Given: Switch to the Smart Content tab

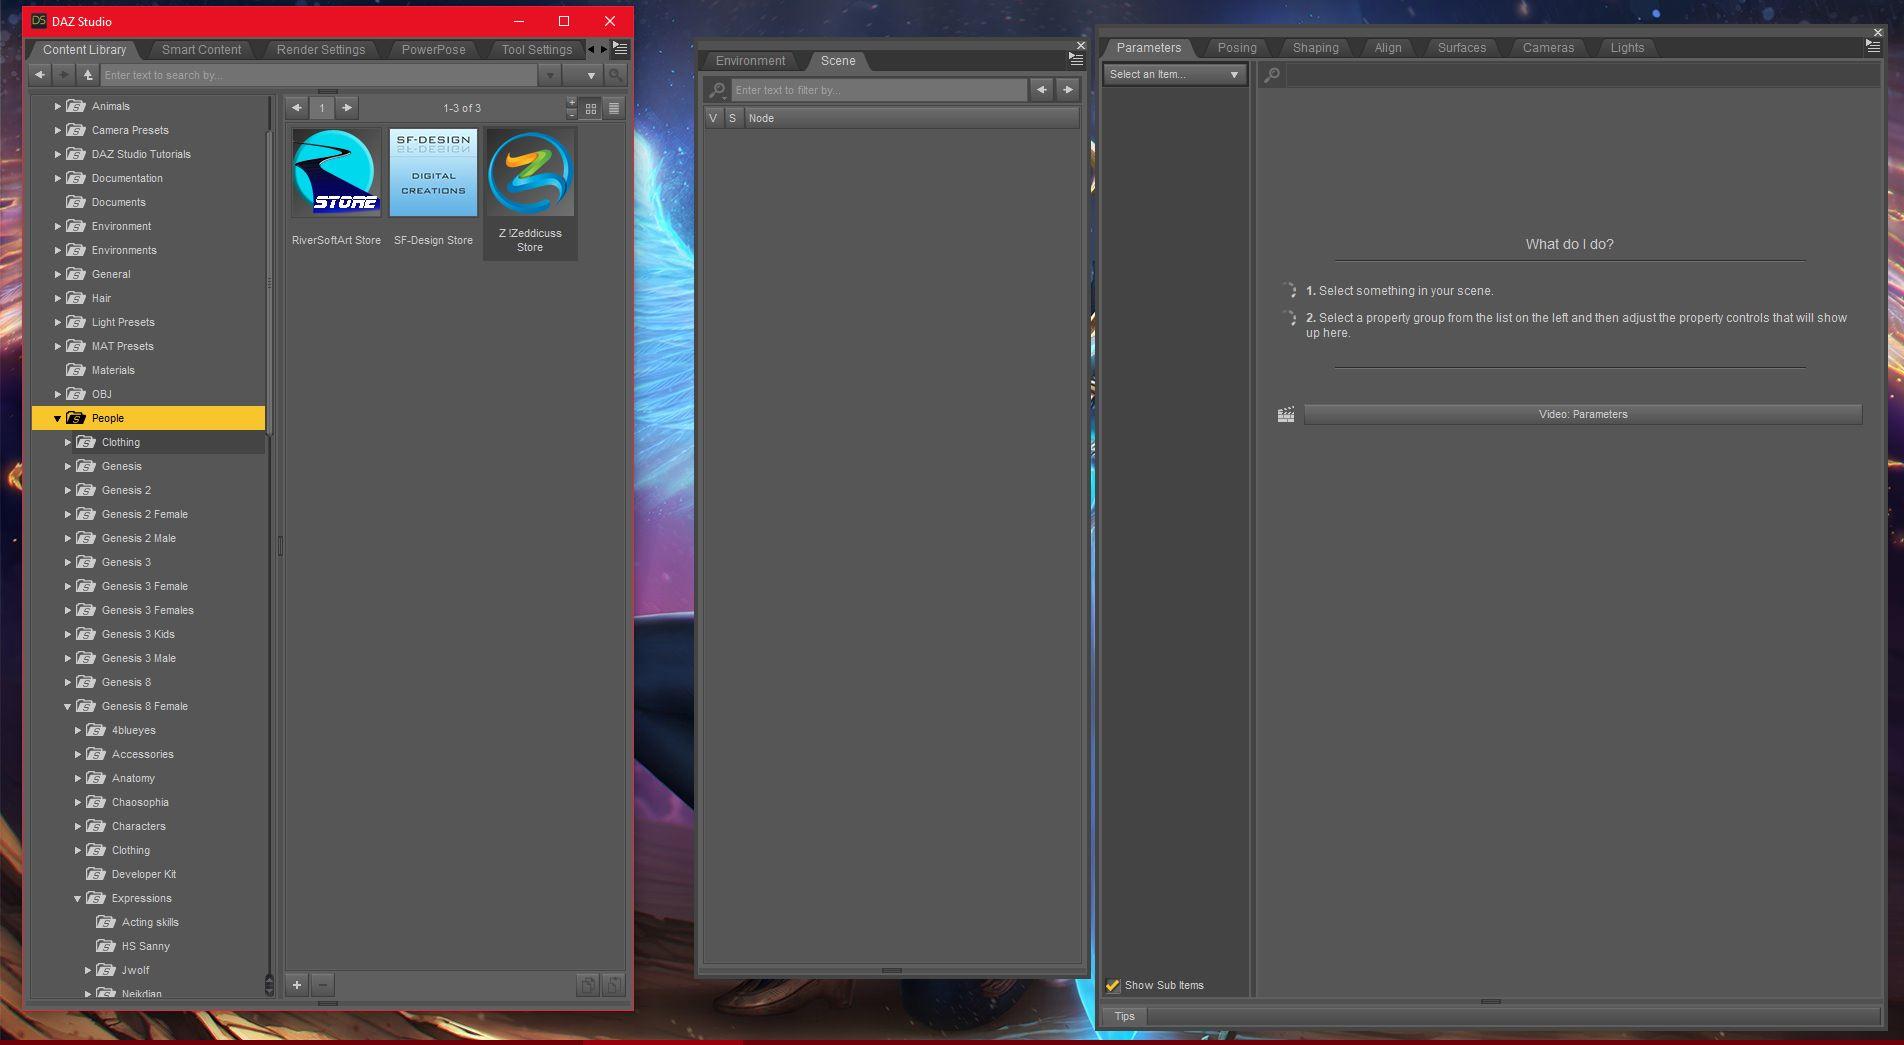Looking at the screenshot, I should [201, 50].
